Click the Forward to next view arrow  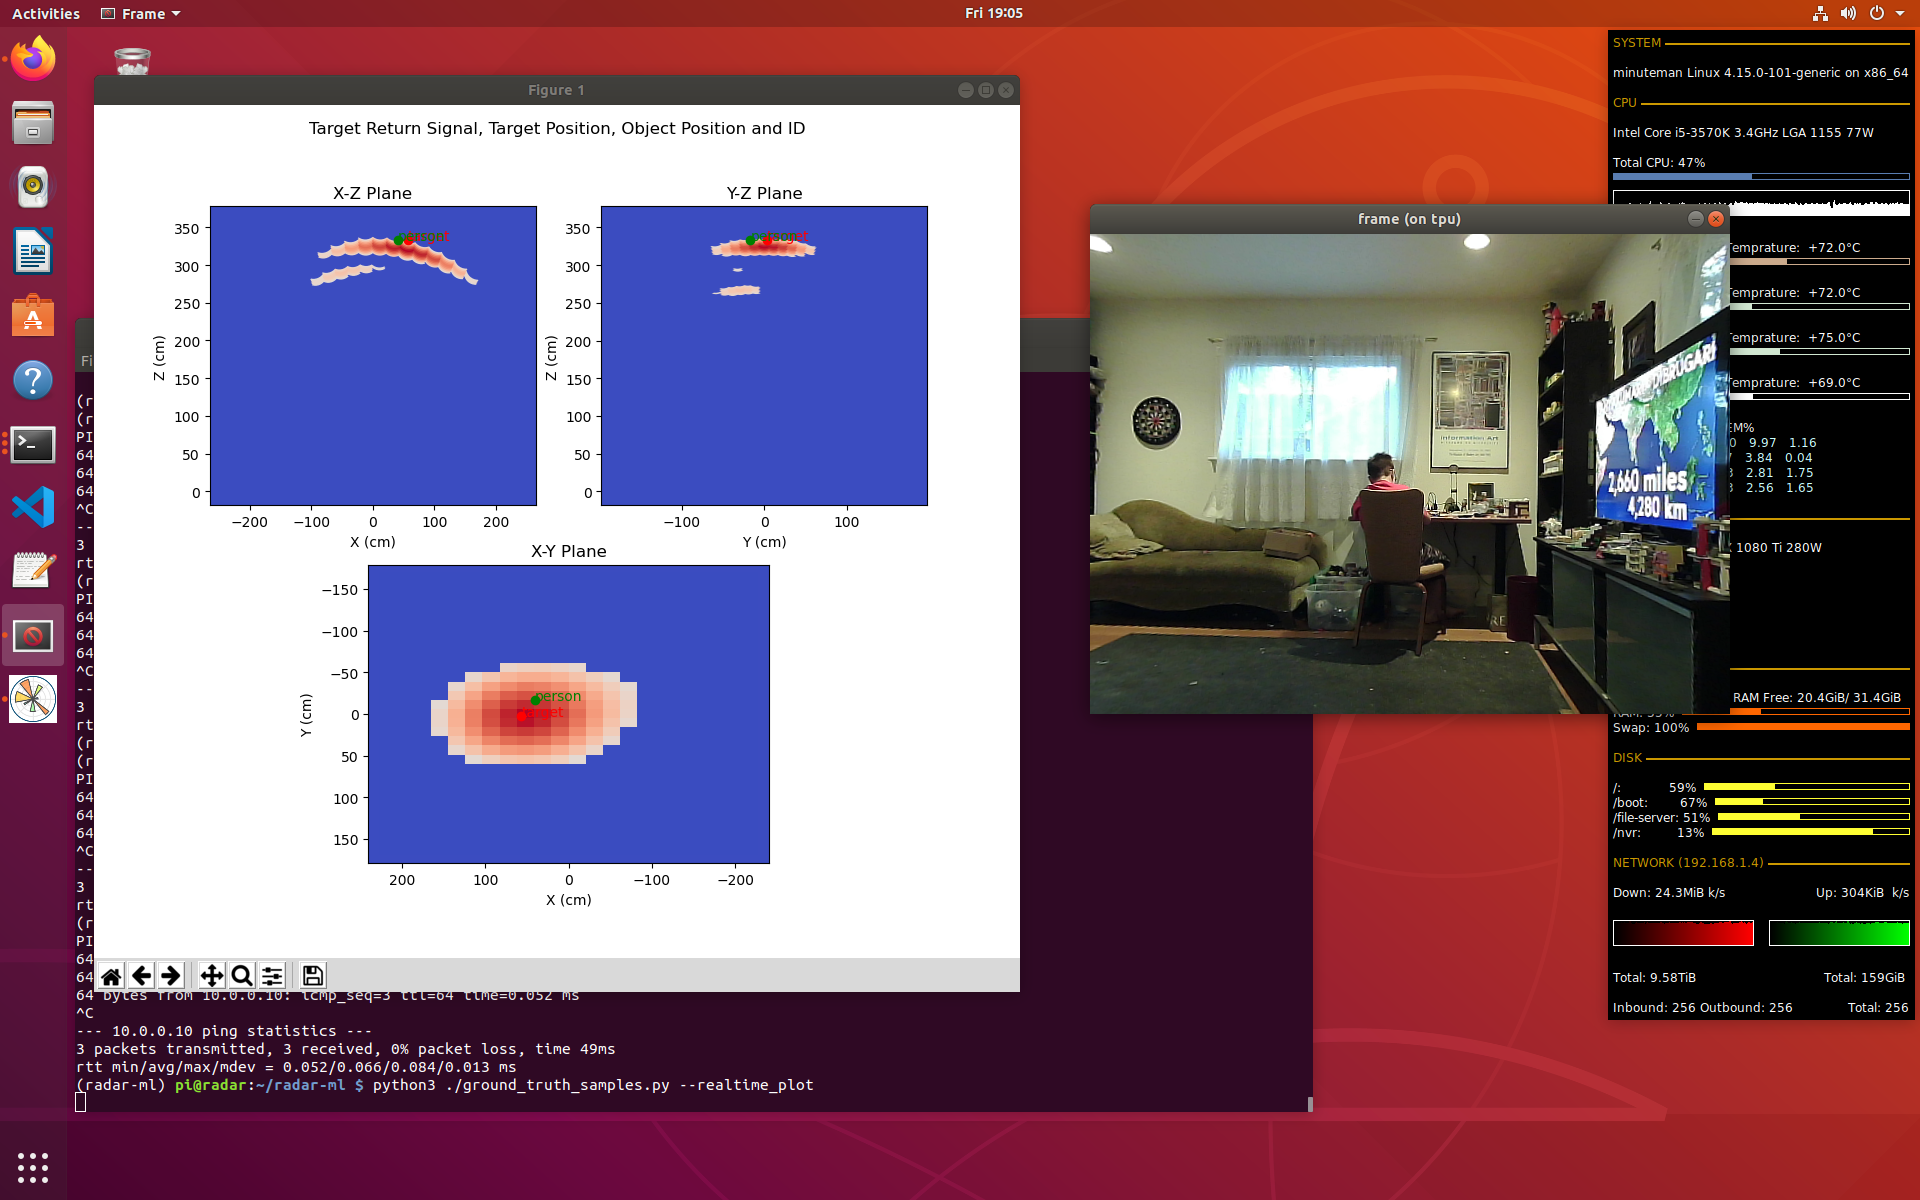coord(171,976)
